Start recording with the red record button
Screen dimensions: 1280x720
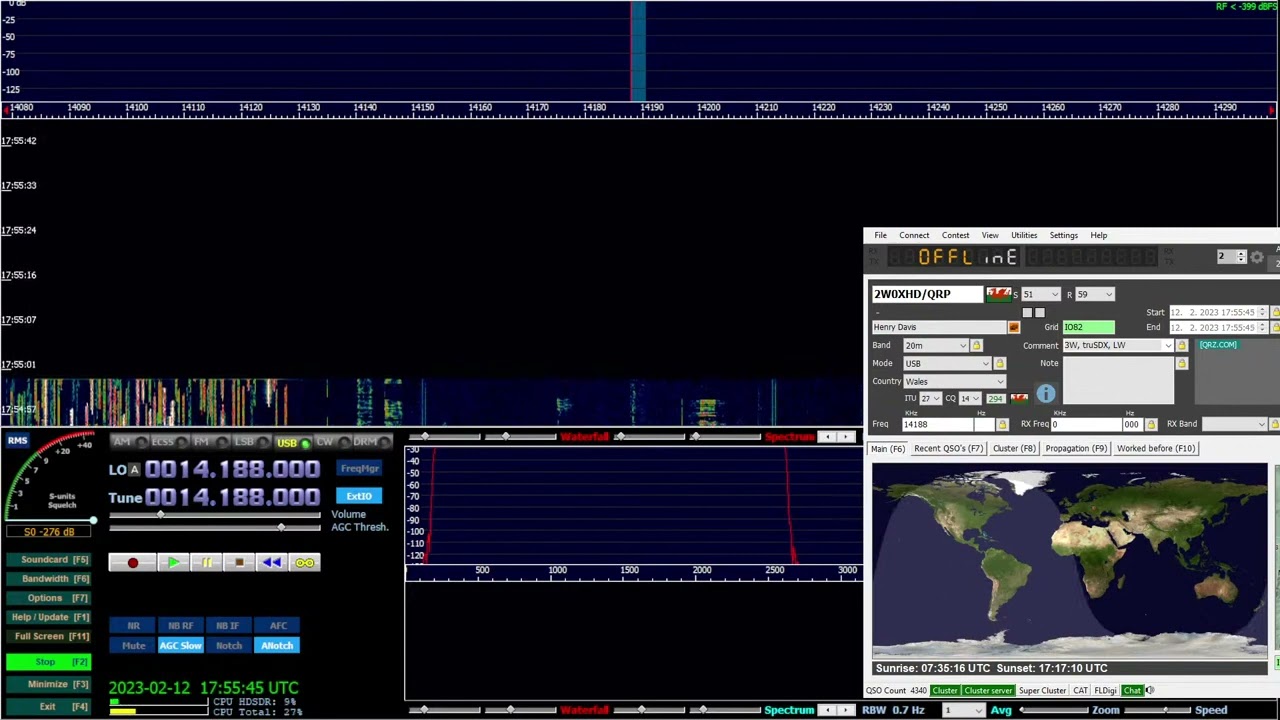[133, 563]
